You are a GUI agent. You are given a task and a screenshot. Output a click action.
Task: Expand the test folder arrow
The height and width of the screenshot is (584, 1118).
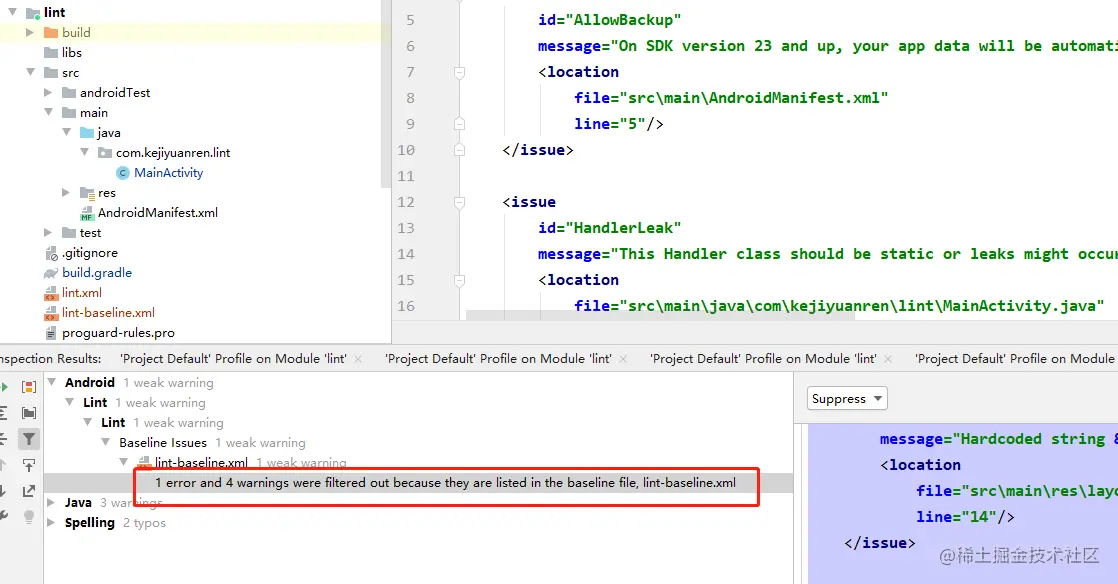[x=48, y=232]
